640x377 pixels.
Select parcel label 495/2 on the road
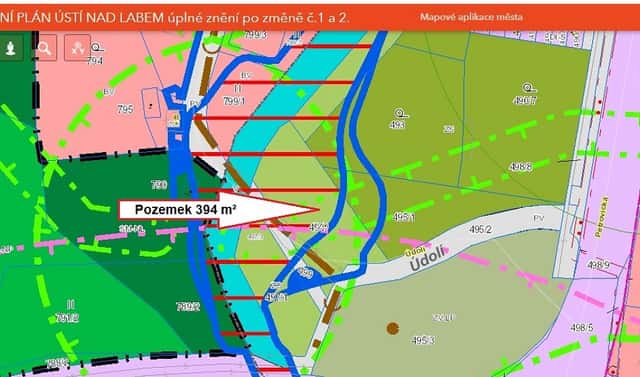(x=480, y=229)
